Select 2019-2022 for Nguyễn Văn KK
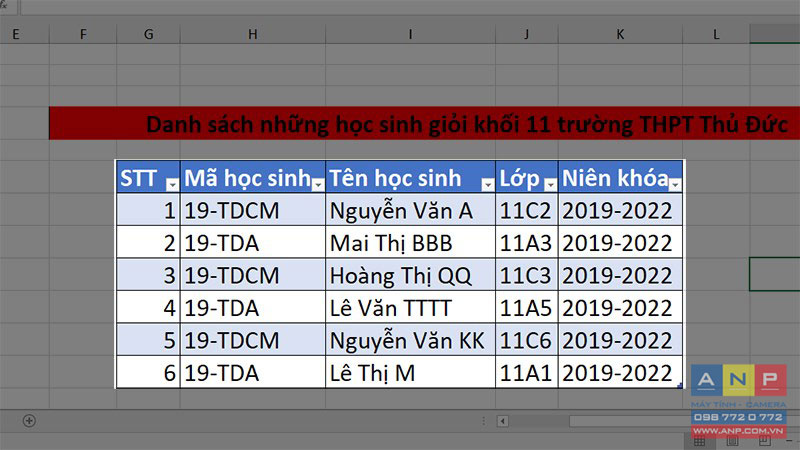Viewport: 800px width, 450px height. click(620, 340)
